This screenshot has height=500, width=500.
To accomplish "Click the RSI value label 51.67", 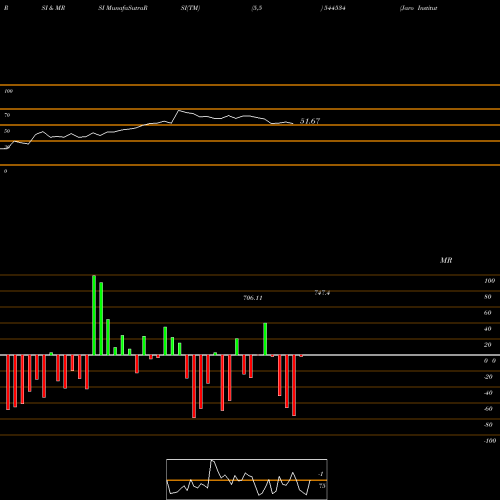I will point(310,121).
